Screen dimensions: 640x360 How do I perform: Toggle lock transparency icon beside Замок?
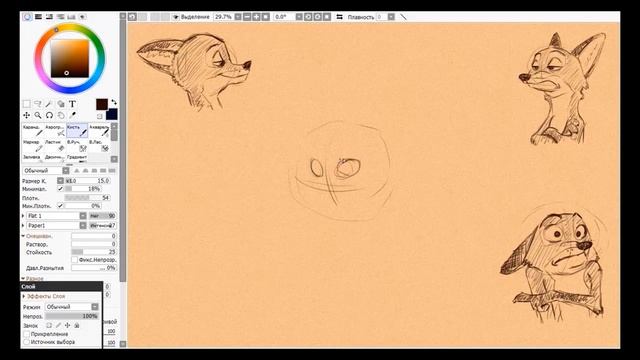click(x=49, y=325)
